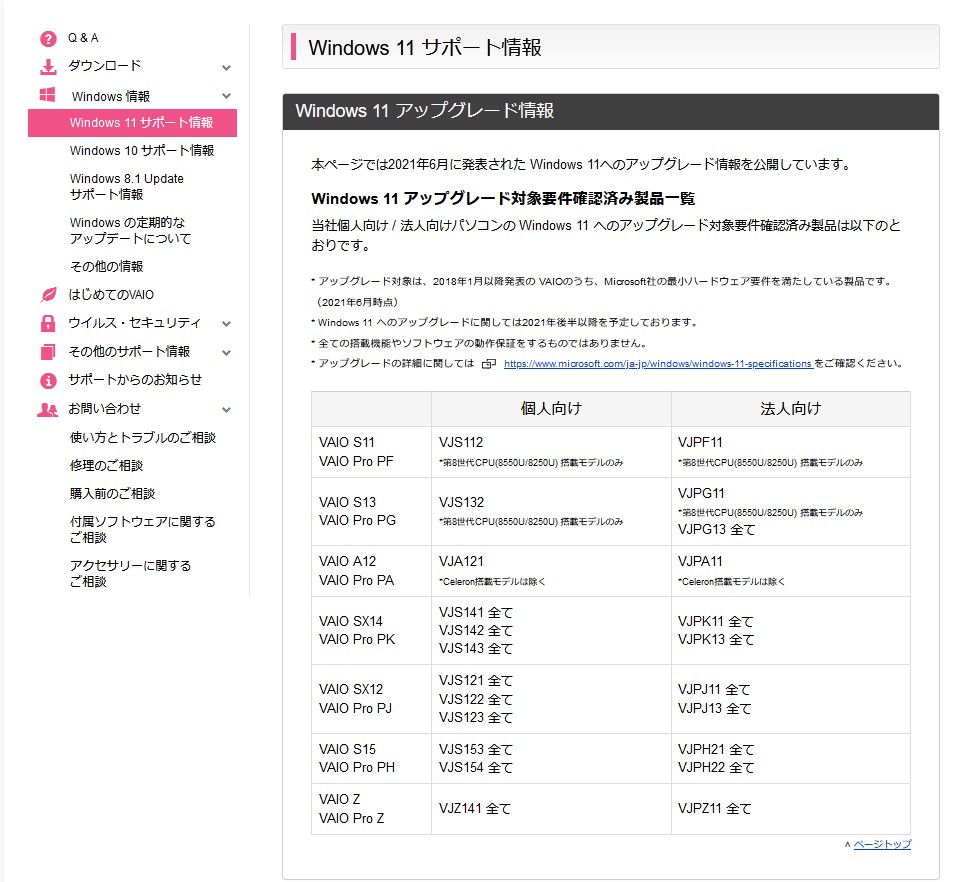Open 使い方とトラブルのご相談 link
The image size is (955, 882).
[x=143, y=437]
